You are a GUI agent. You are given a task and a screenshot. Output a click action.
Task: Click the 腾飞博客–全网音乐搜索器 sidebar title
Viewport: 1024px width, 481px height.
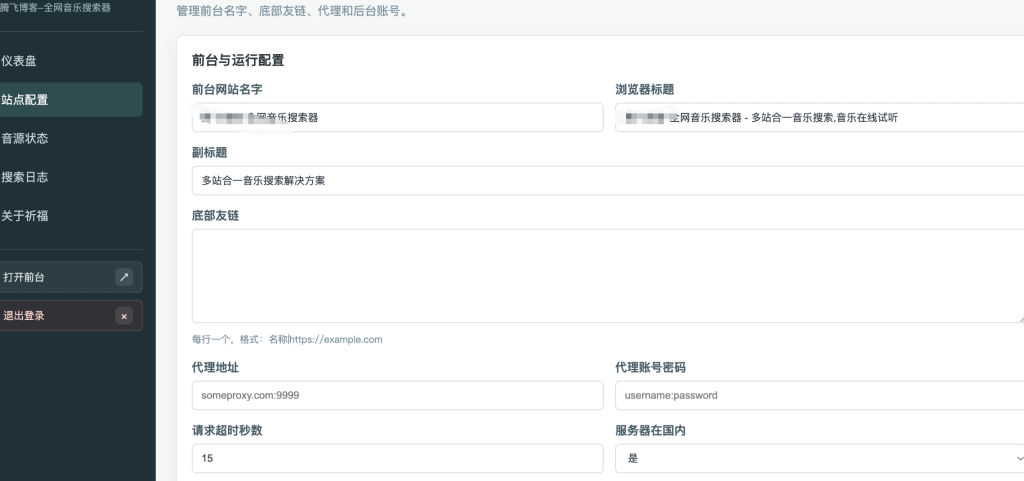click(x=55, y=8)
